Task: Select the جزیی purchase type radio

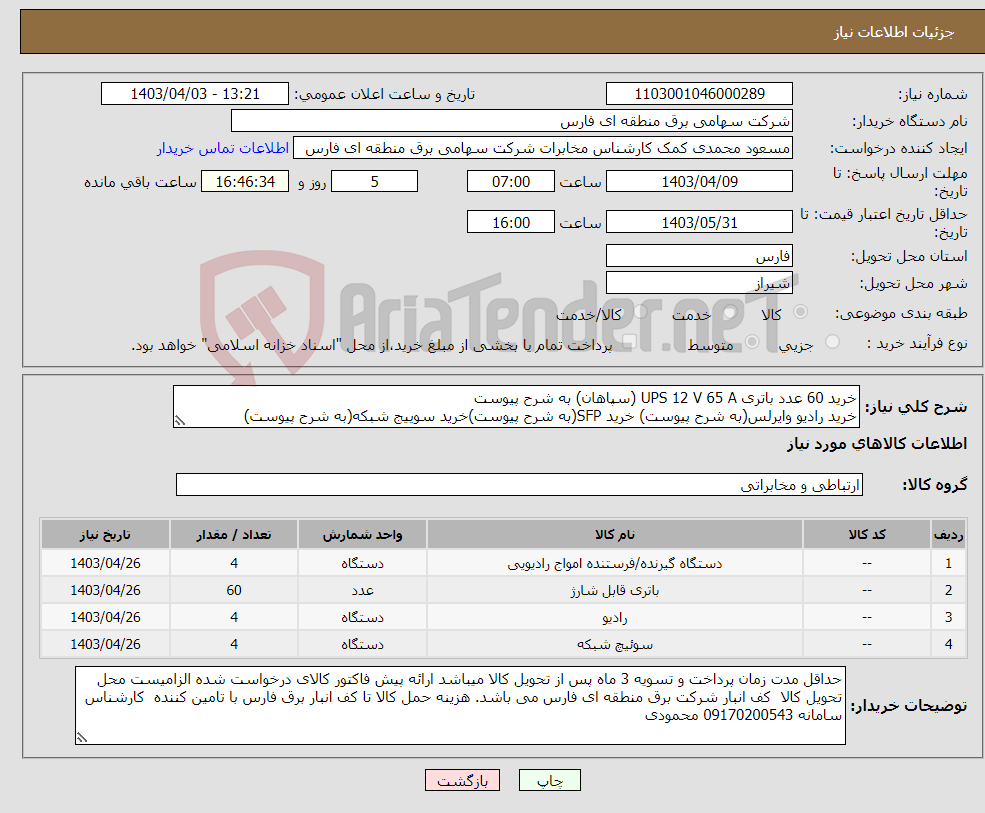Action: 832,342
